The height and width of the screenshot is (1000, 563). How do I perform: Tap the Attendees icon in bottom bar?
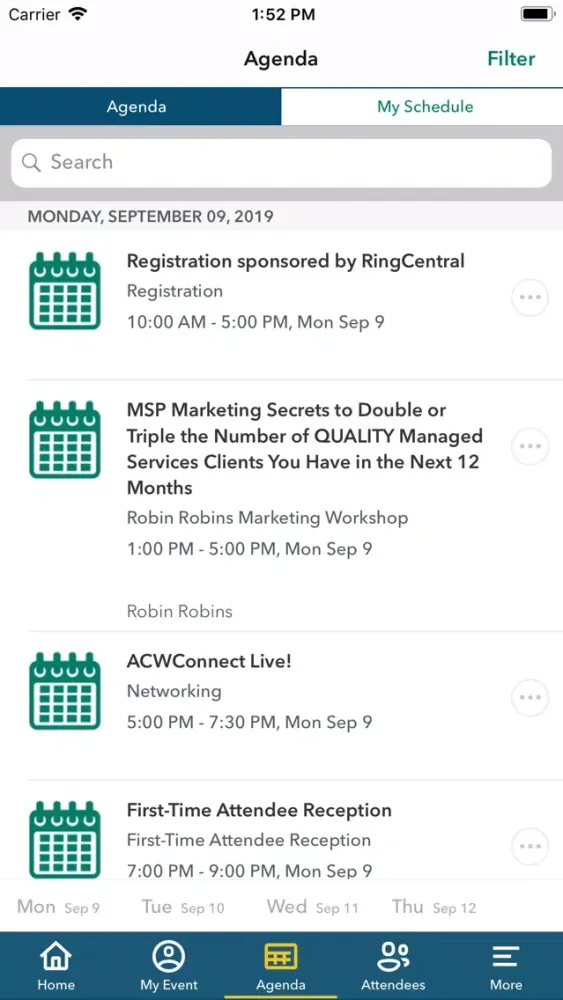pyautogui.click(x=393, y=957)
